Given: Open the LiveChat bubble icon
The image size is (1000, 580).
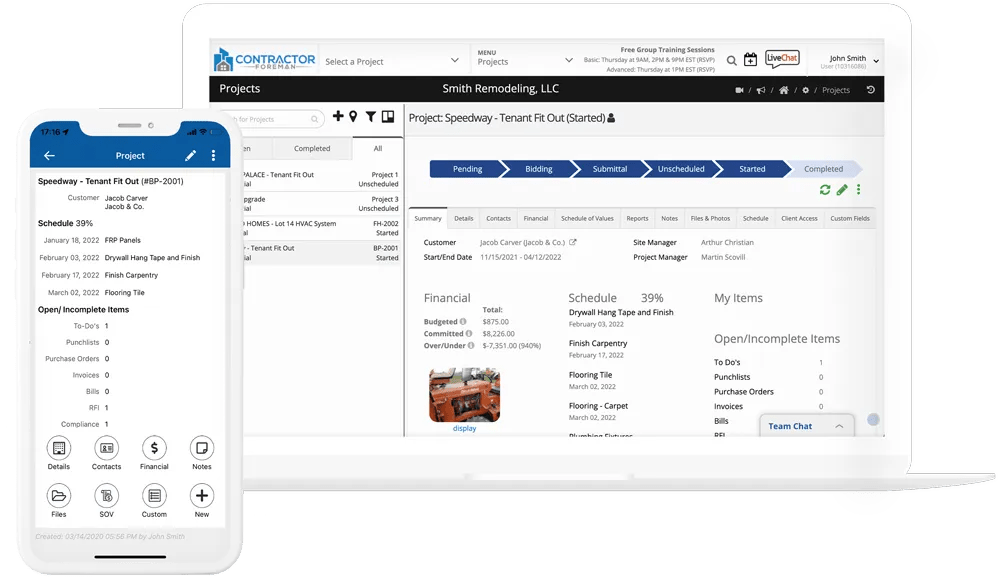Looking at the screenshot, I should pyautogui.click(x=782, y=59).
